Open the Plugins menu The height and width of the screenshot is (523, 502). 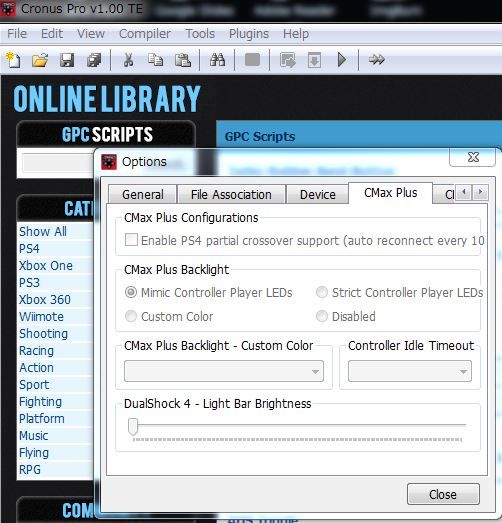tap(248, 34)
